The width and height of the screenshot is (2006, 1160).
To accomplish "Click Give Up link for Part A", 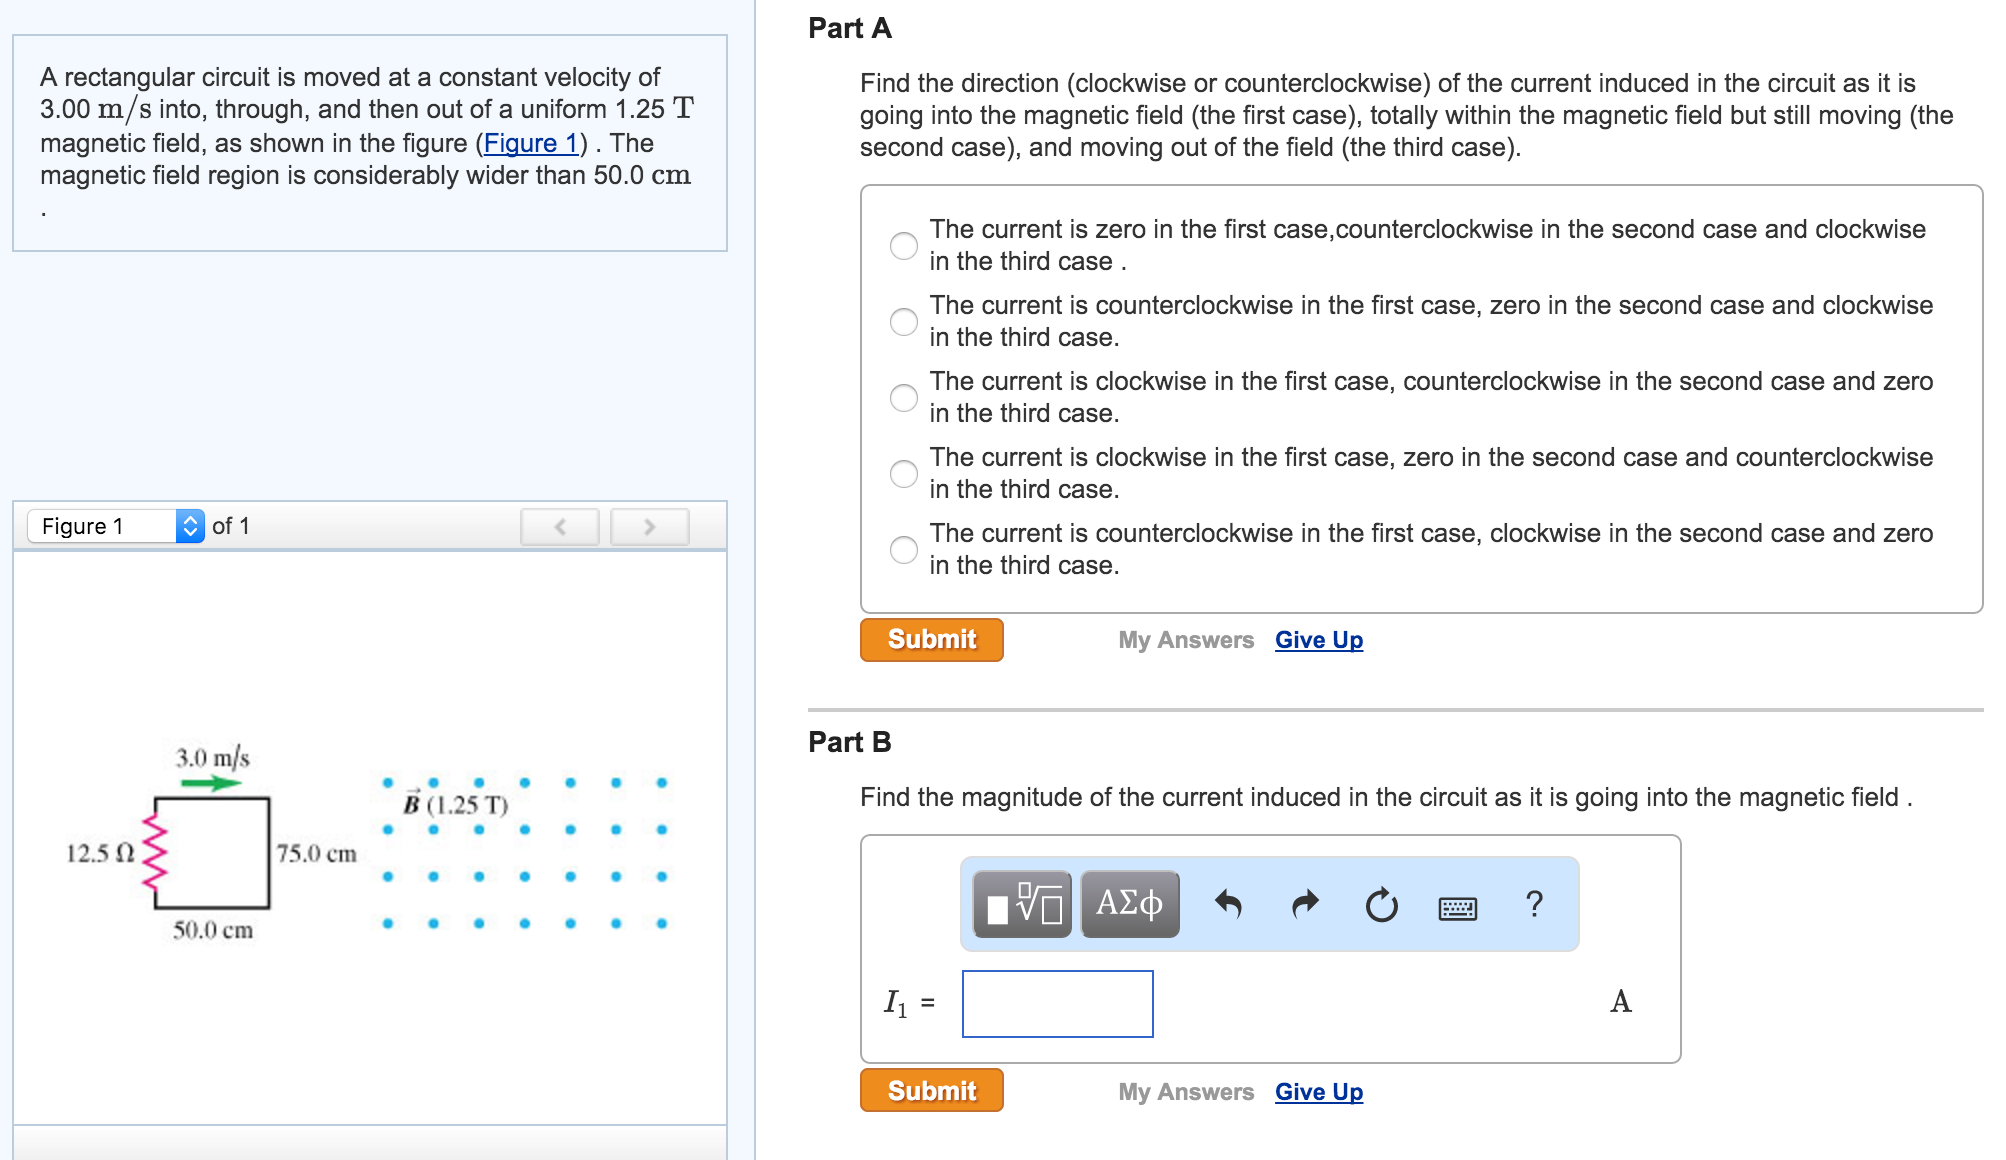I will click(1319, 640).
